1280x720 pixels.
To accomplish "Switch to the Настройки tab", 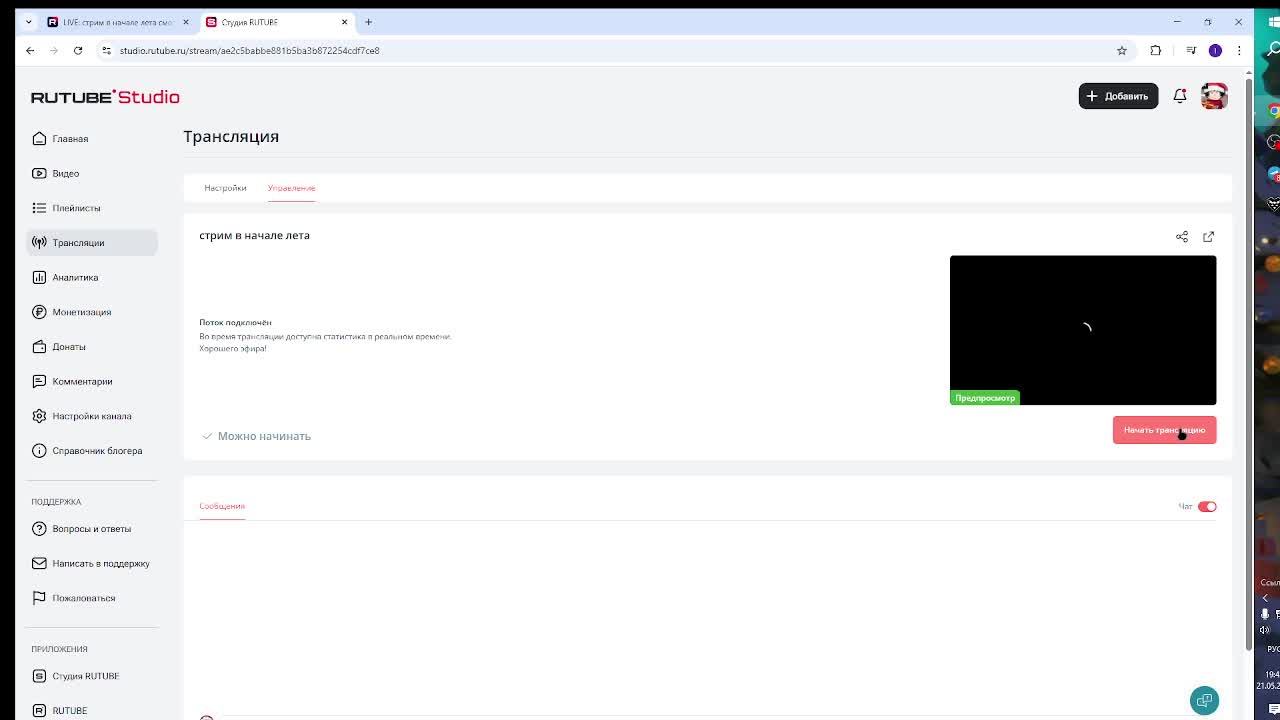I will point(225,188).
